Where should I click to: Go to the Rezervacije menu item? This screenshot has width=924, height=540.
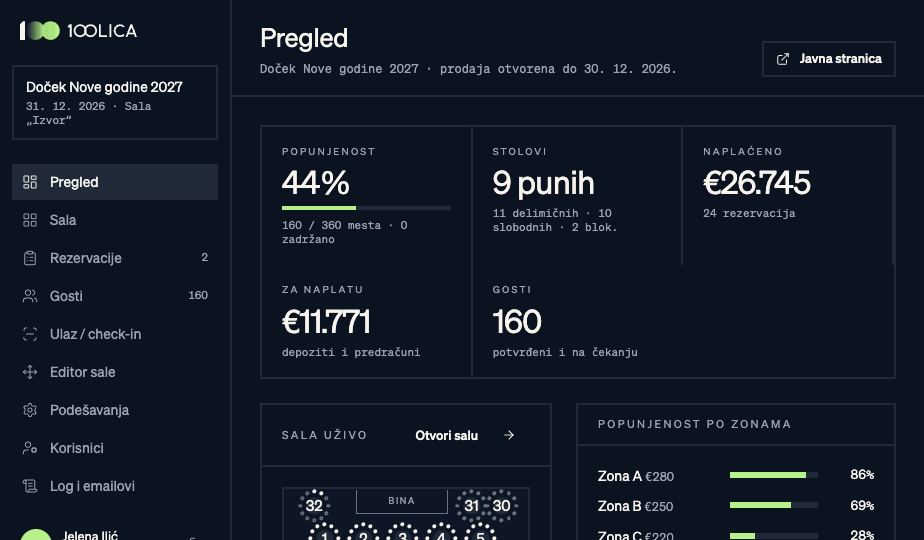coord(115,258)
